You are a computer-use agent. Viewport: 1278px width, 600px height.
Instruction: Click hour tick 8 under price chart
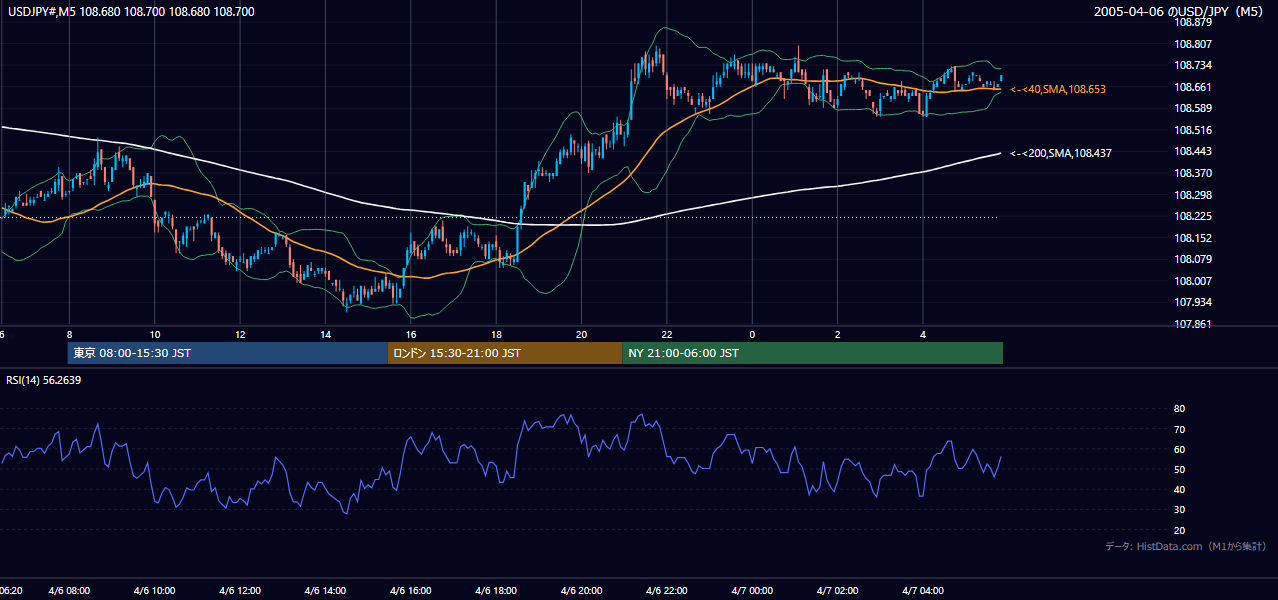tap(69, 335)
